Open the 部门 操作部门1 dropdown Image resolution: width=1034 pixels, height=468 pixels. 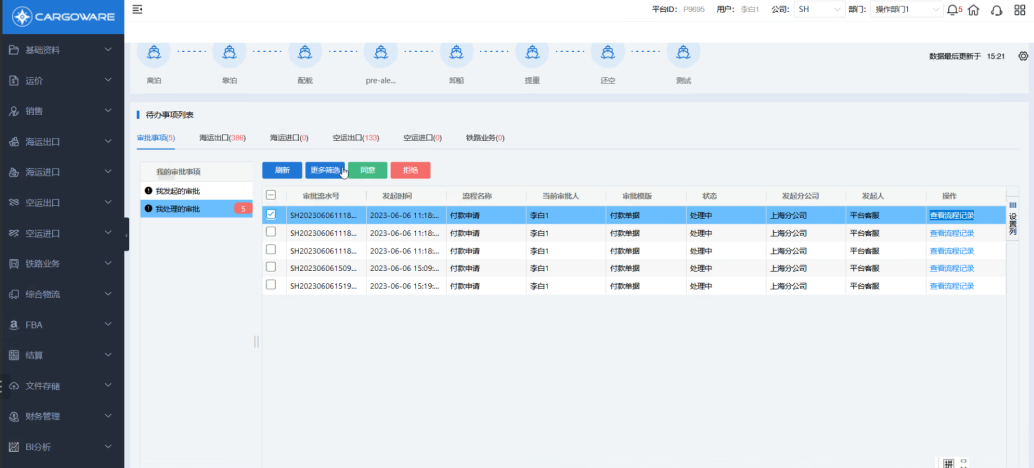tap(907, 9)
